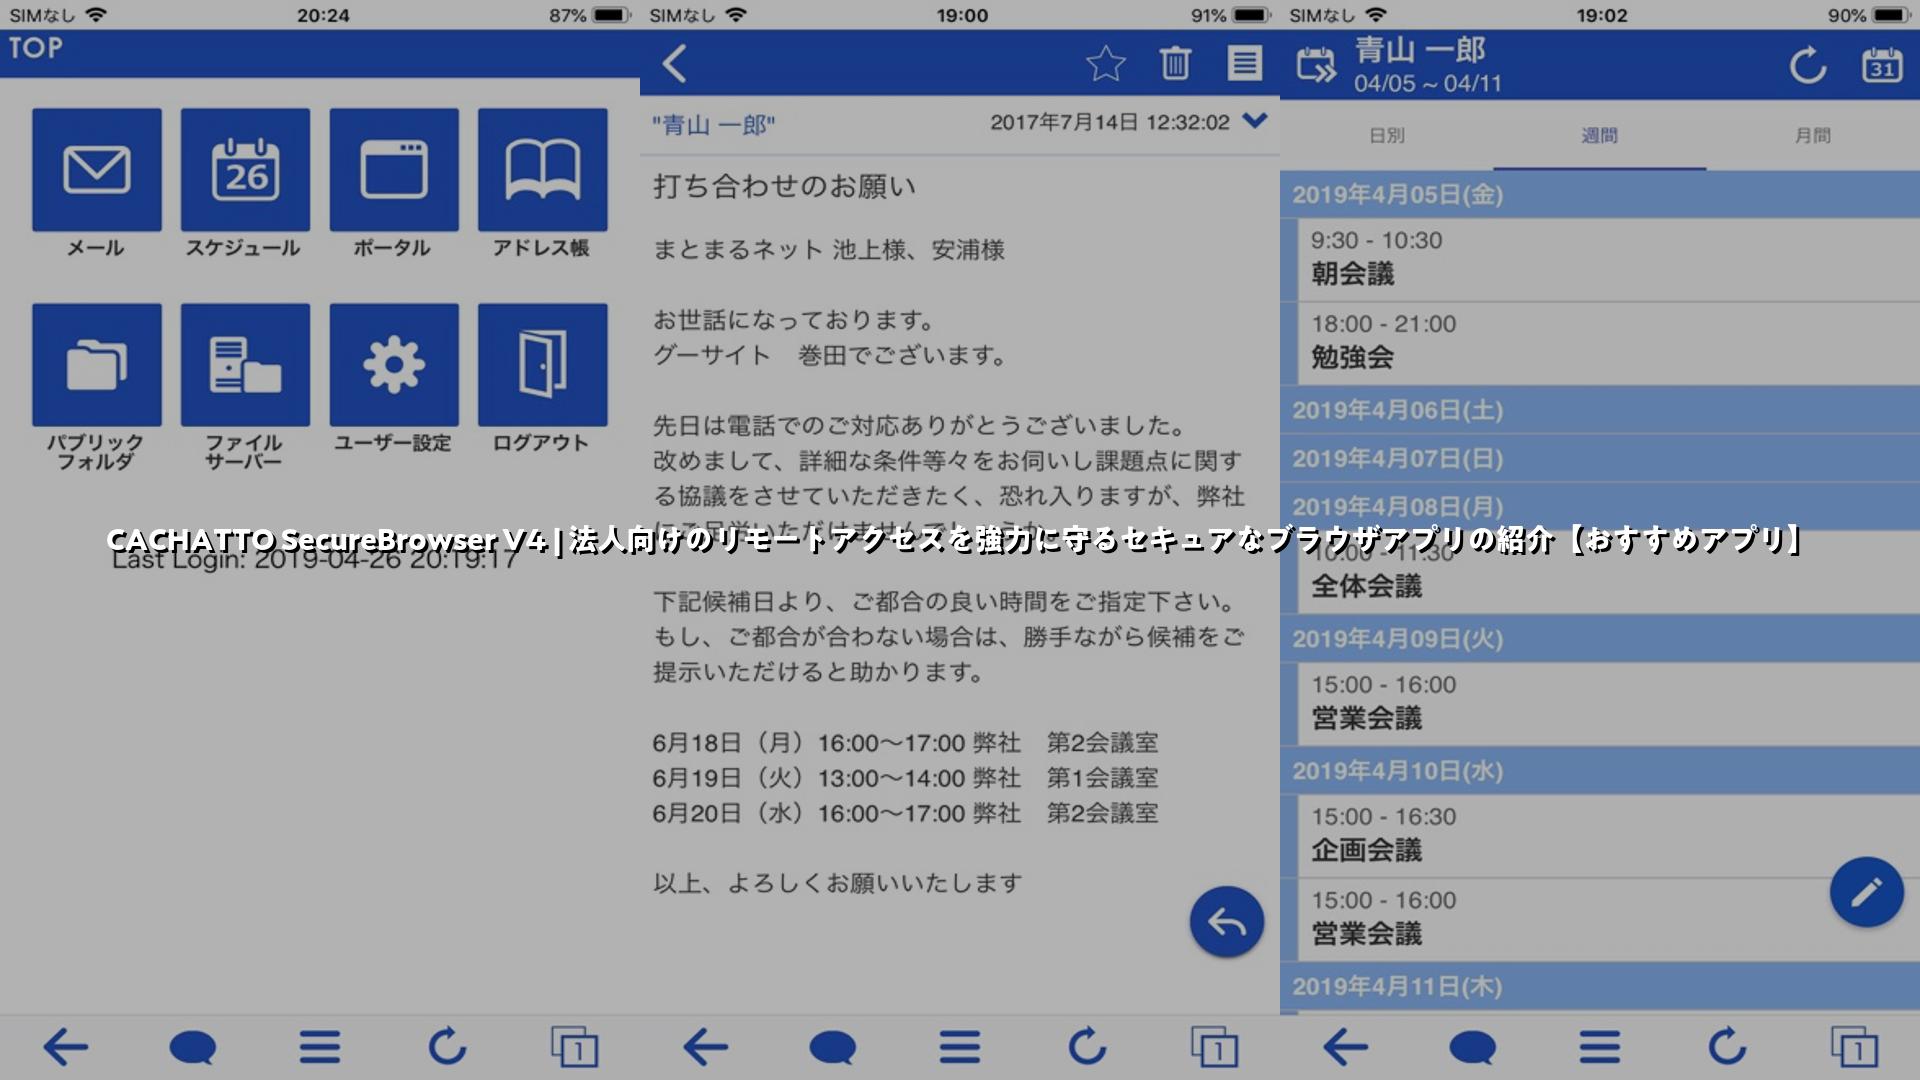Select the 2019年4月06日(土) header
The width and height of the screenshot is (1920, 1080).
point(1600,410)
